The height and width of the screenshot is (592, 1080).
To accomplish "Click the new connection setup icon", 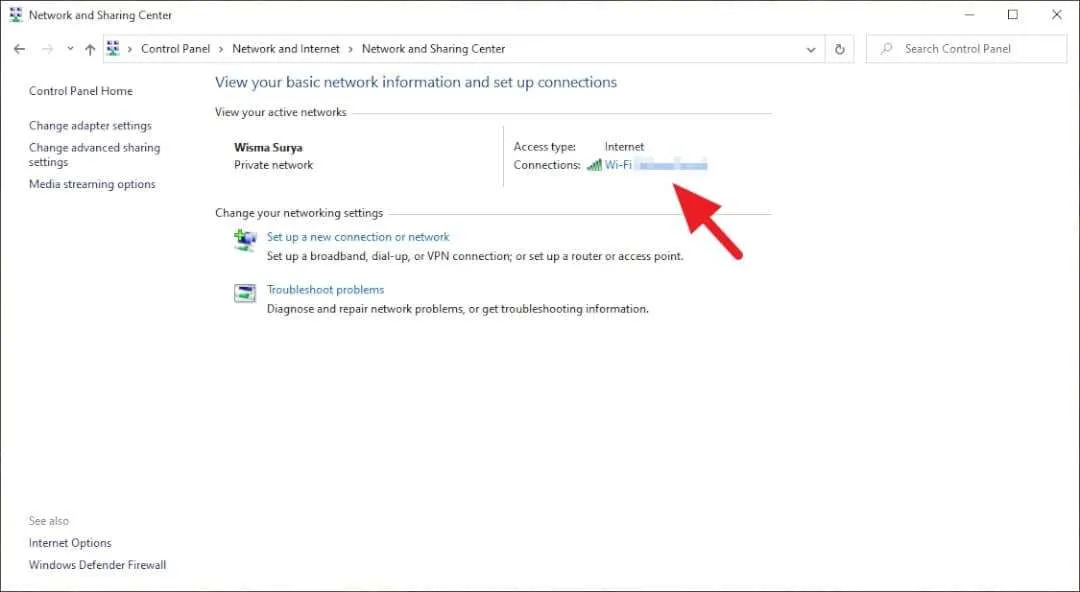I will click(x=245, y=241).
